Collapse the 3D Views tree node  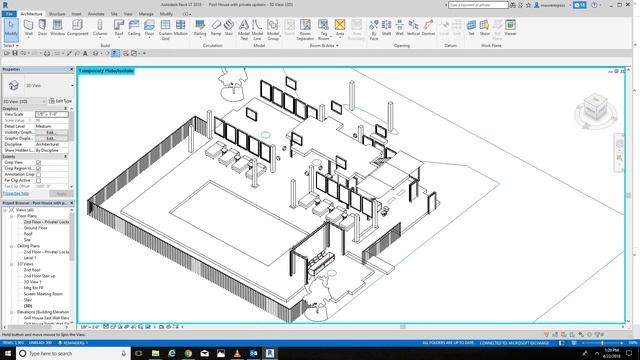[11, 264]
